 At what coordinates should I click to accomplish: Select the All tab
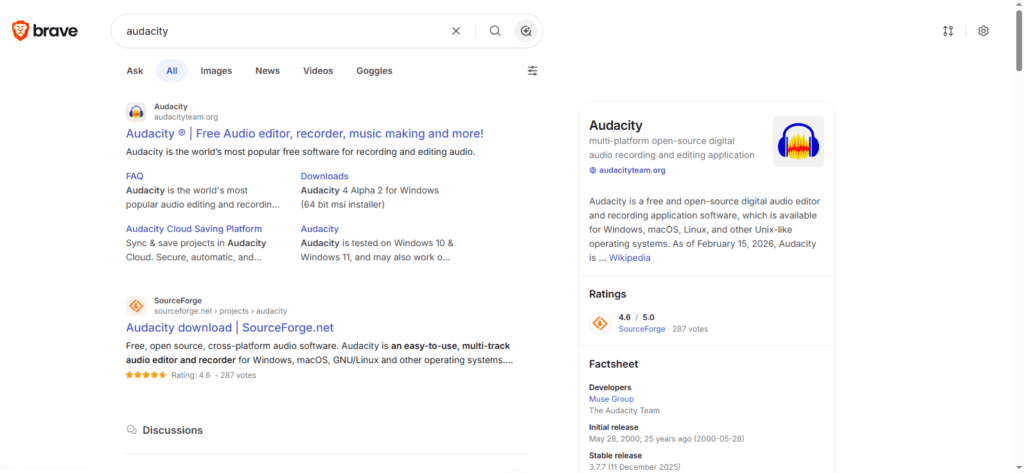[172, 71]
